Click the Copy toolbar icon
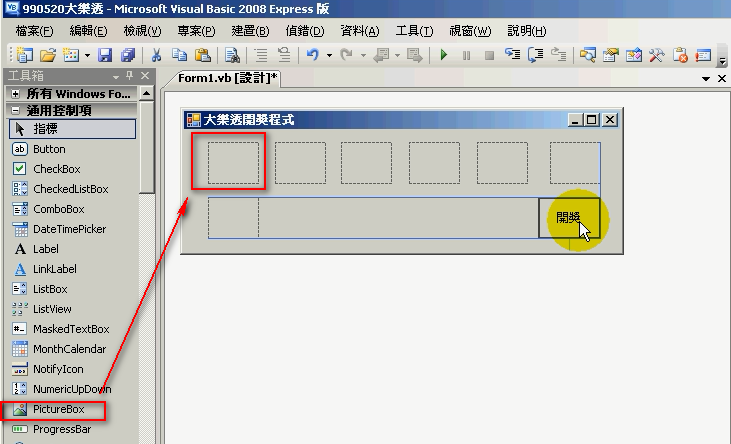 click(179, 55)
